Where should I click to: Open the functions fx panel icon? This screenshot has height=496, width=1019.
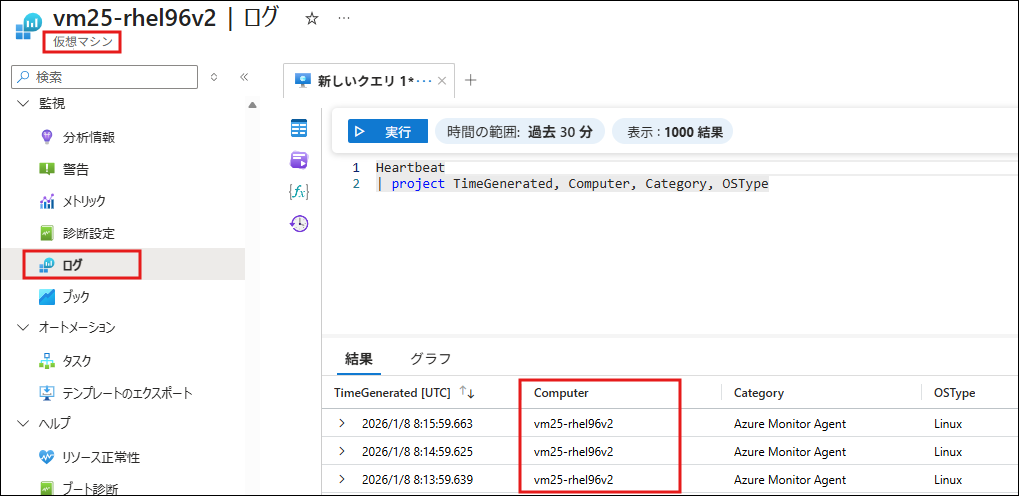(299, 192)
